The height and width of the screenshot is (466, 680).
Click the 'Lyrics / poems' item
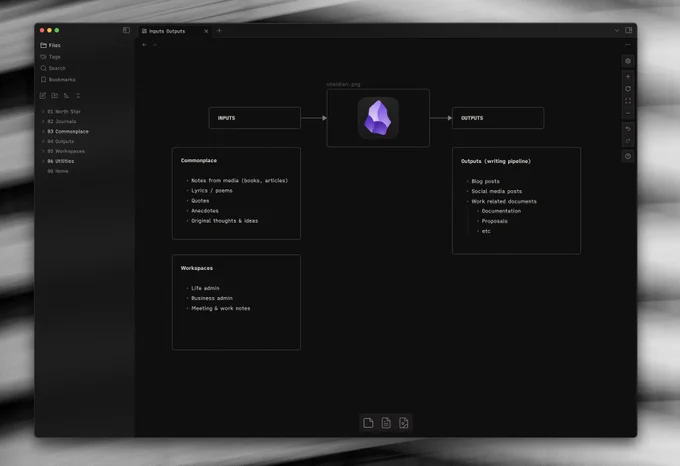(212, 191)
